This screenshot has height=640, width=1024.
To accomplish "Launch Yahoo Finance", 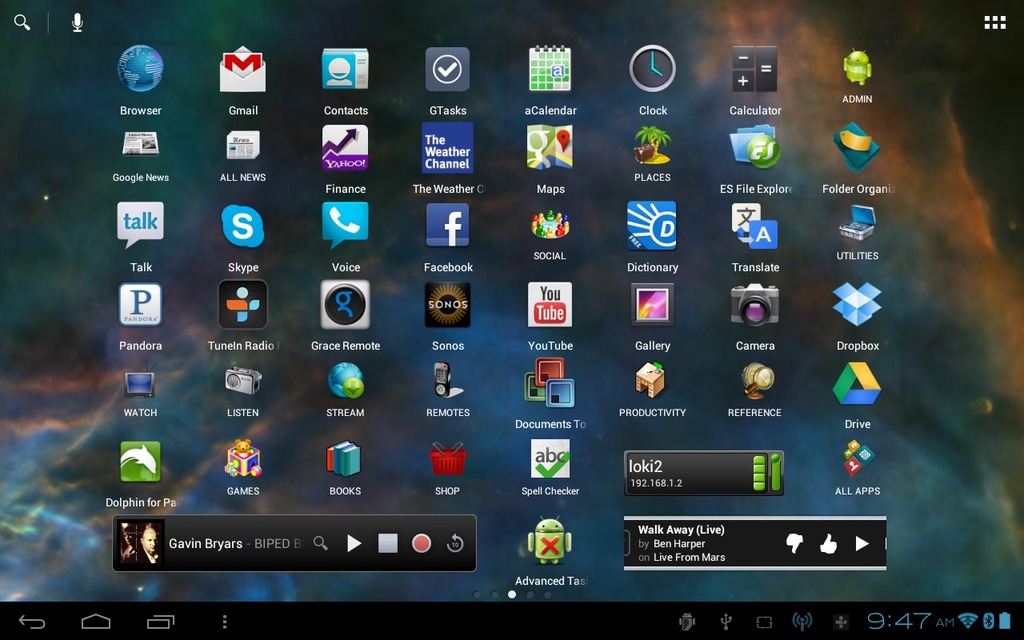I will tap(345, 148).
